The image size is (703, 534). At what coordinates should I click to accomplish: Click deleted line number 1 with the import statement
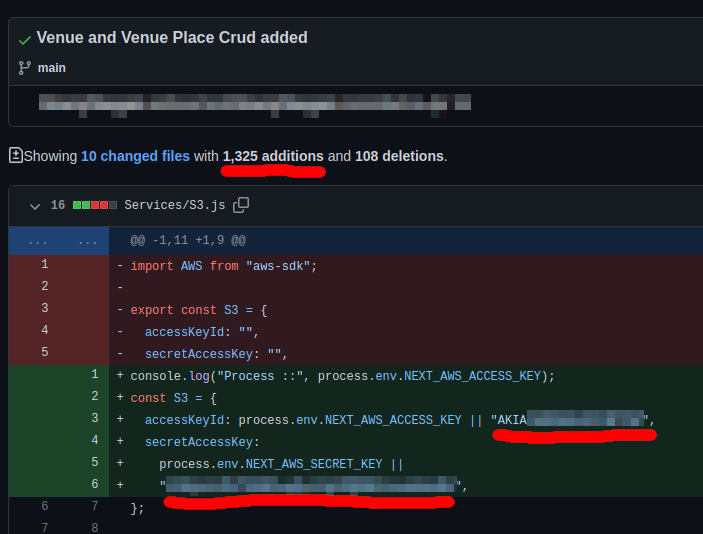point(44,264)
